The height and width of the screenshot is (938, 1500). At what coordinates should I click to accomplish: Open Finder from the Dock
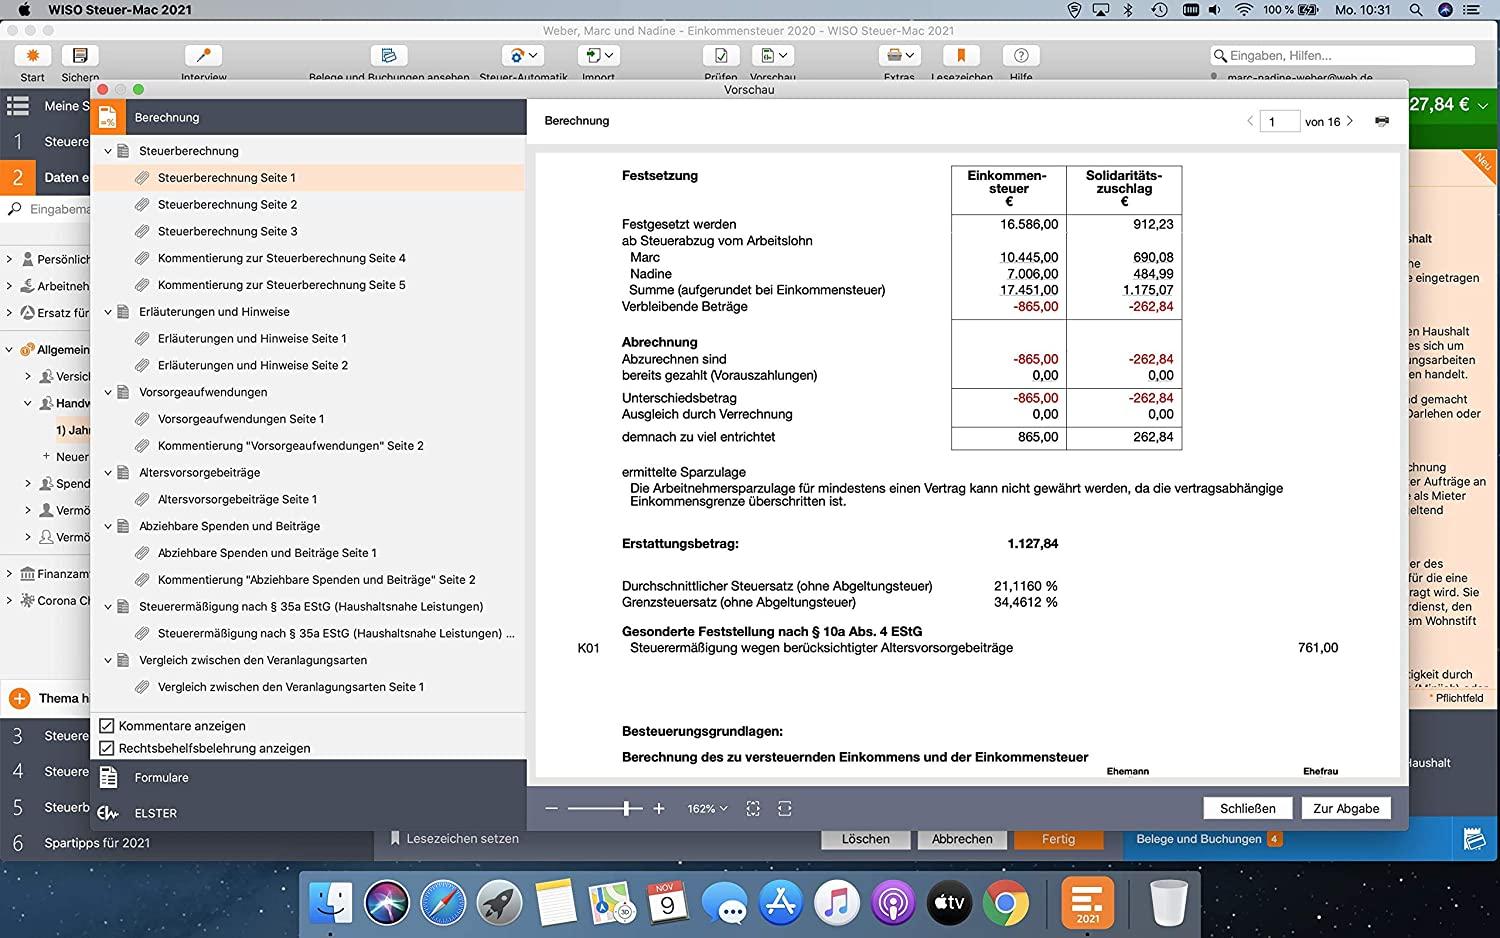tap(330, 904)
